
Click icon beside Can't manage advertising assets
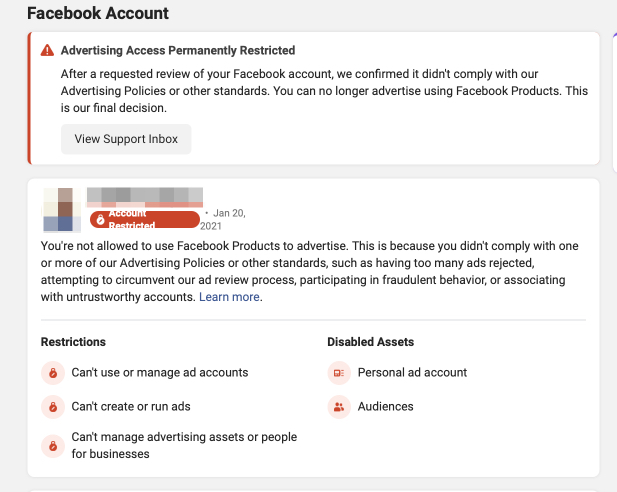50,445
